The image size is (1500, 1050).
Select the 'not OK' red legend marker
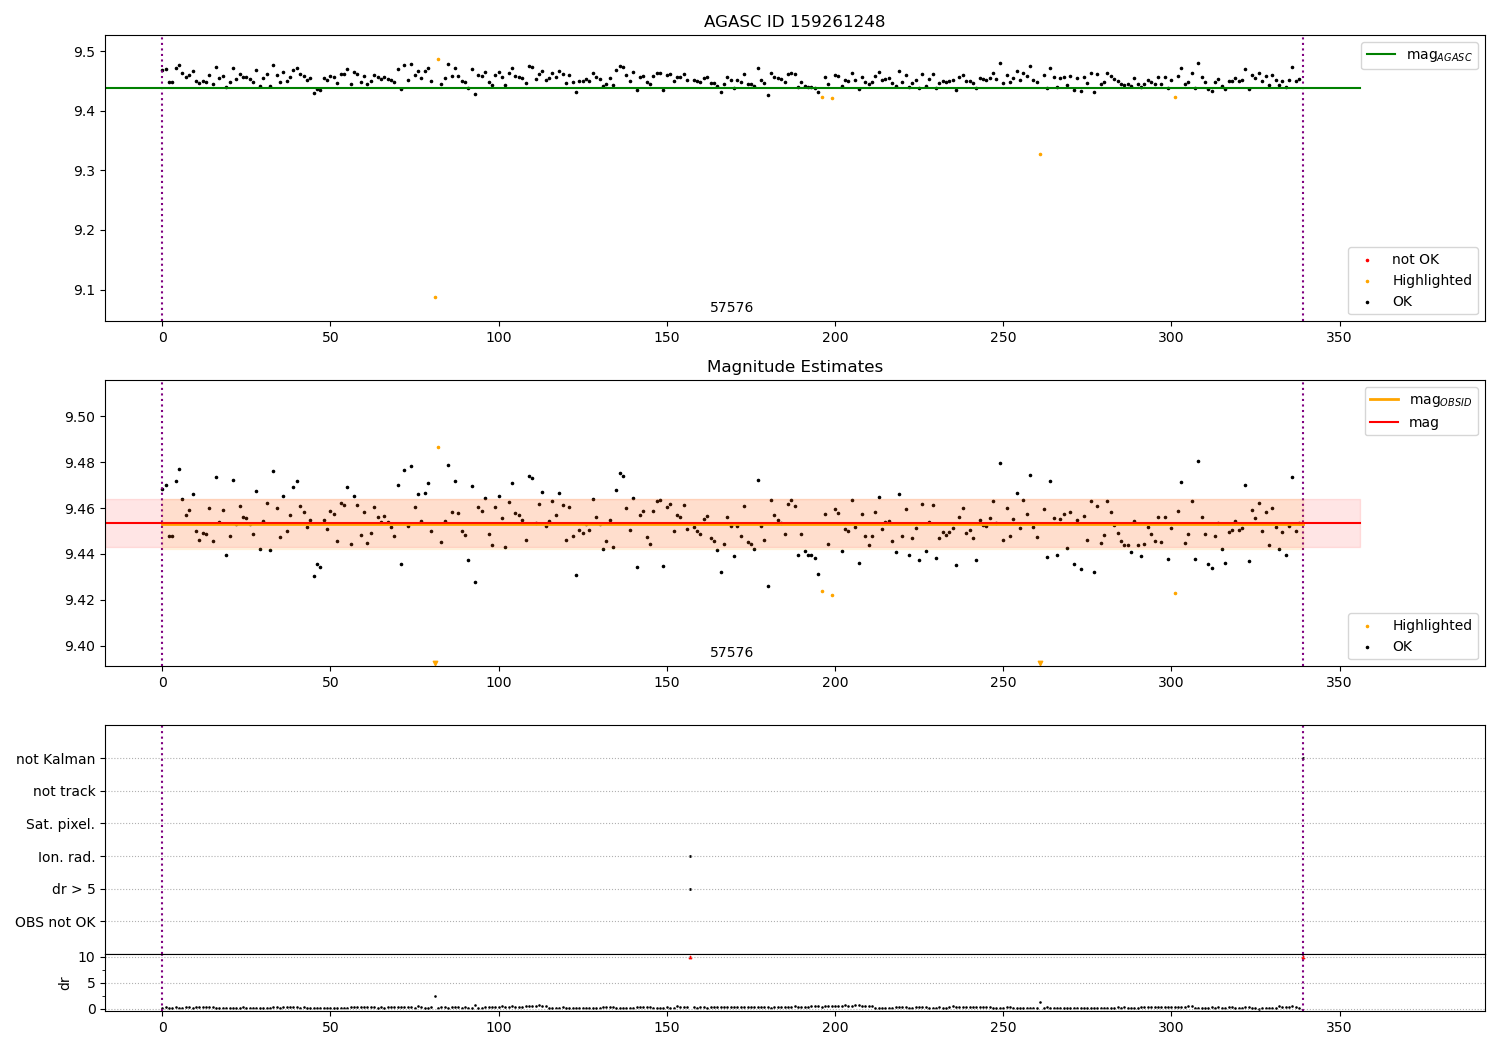coord(1367,260)
